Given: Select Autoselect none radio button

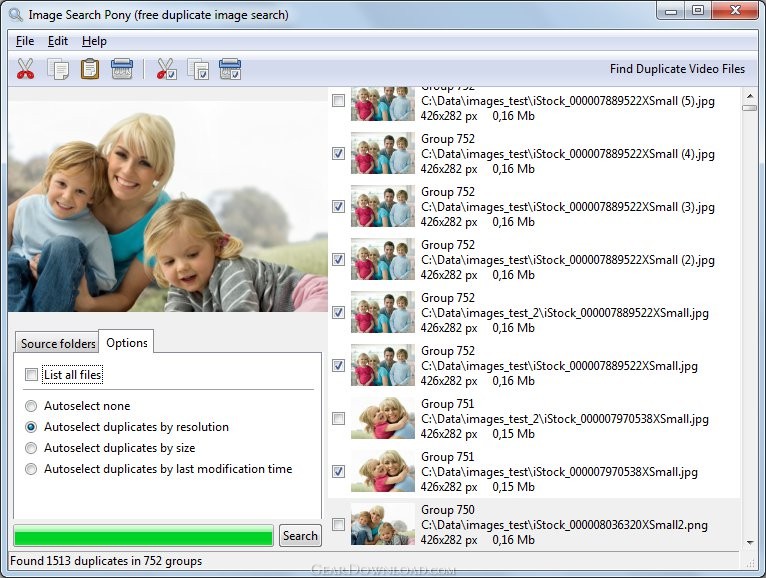Looking at the screenshot, I should (x=31, y=406).
